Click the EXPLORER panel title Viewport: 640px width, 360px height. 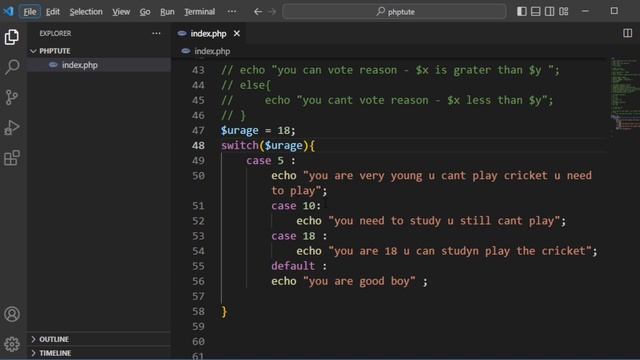click(x=55, y=33)
